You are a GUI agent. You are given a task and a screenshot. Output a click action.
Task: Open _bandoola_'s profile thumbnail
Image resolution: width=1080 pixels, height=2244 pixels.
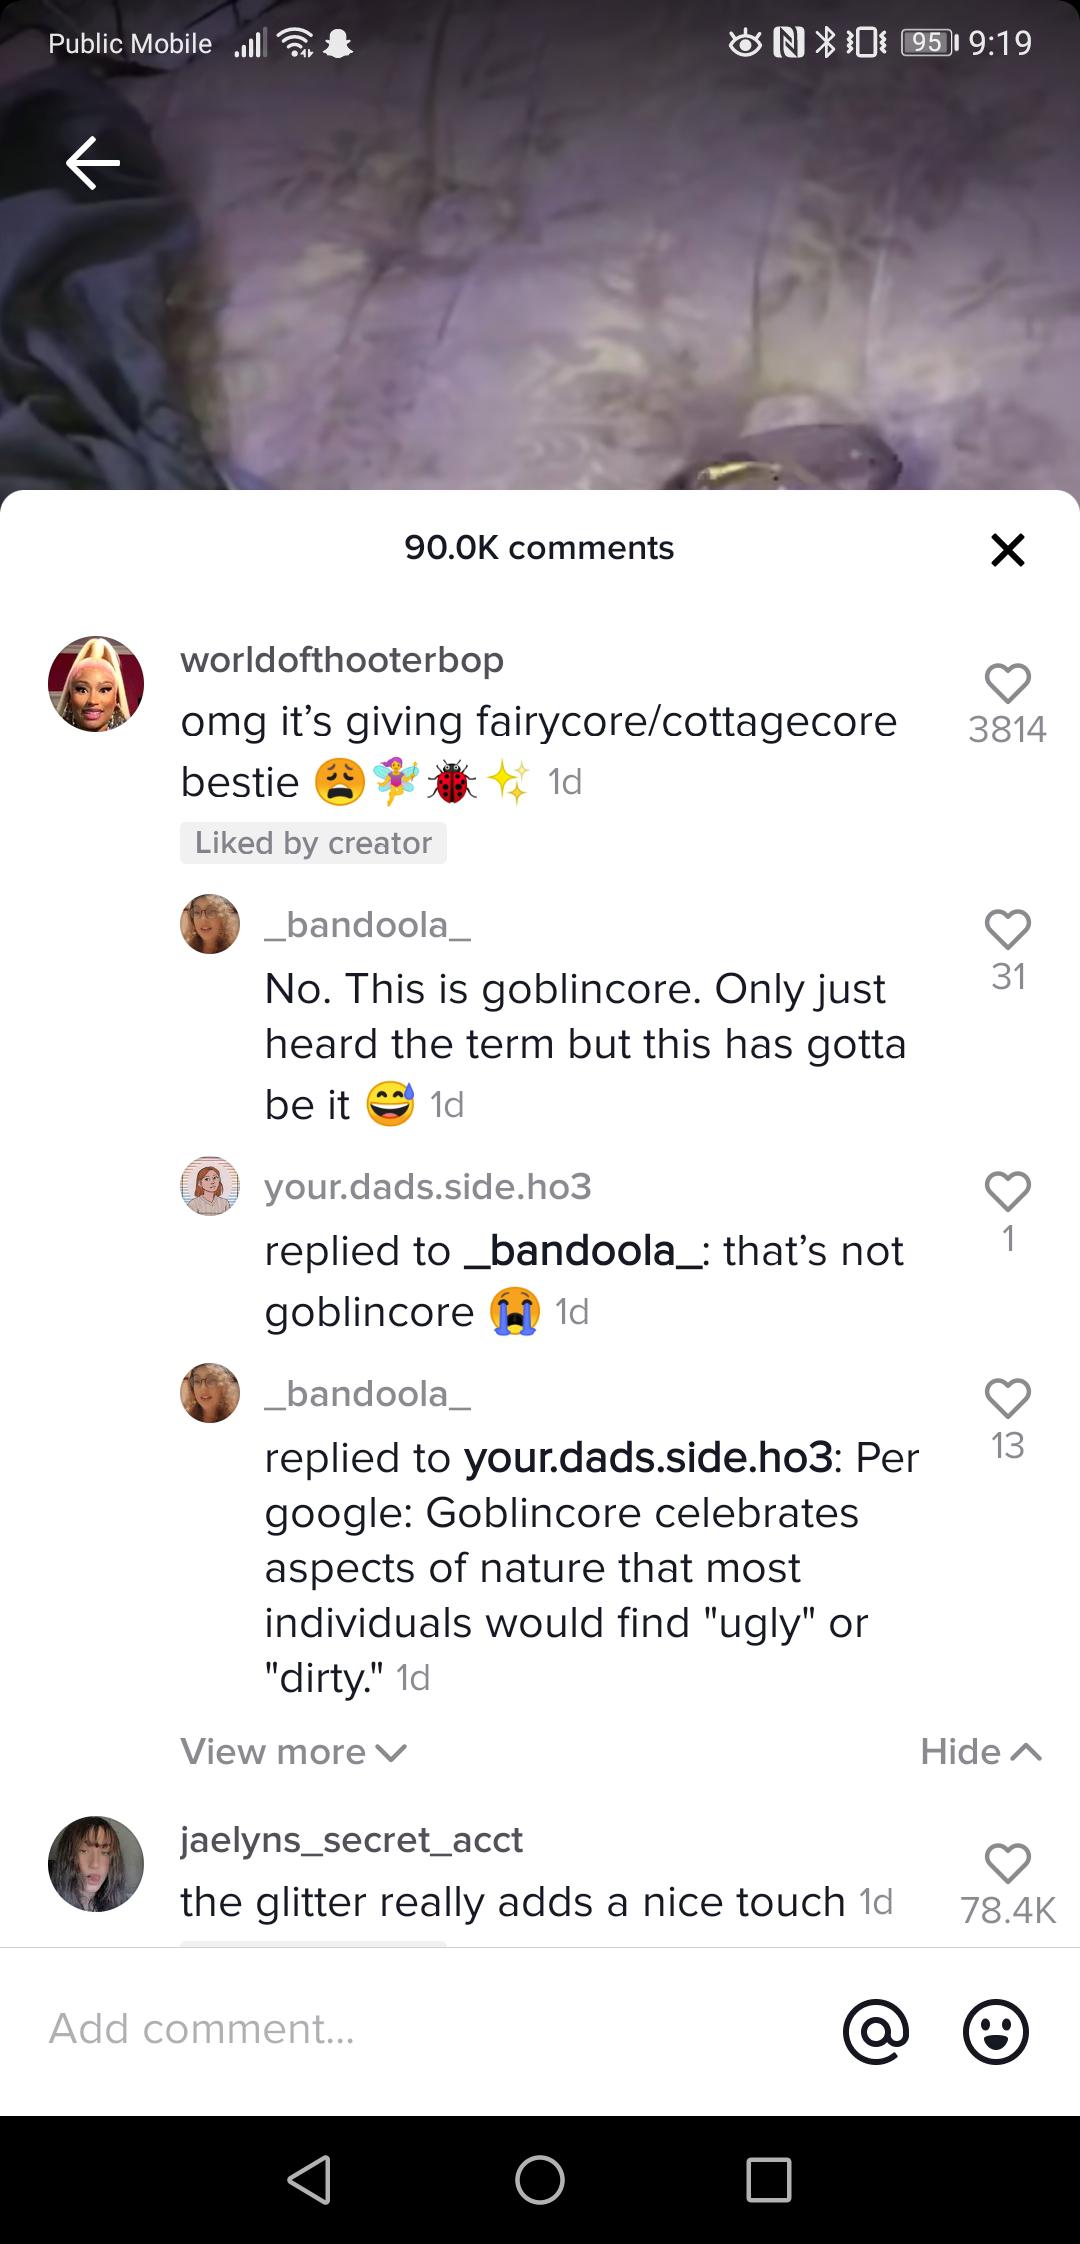point(209,925)
